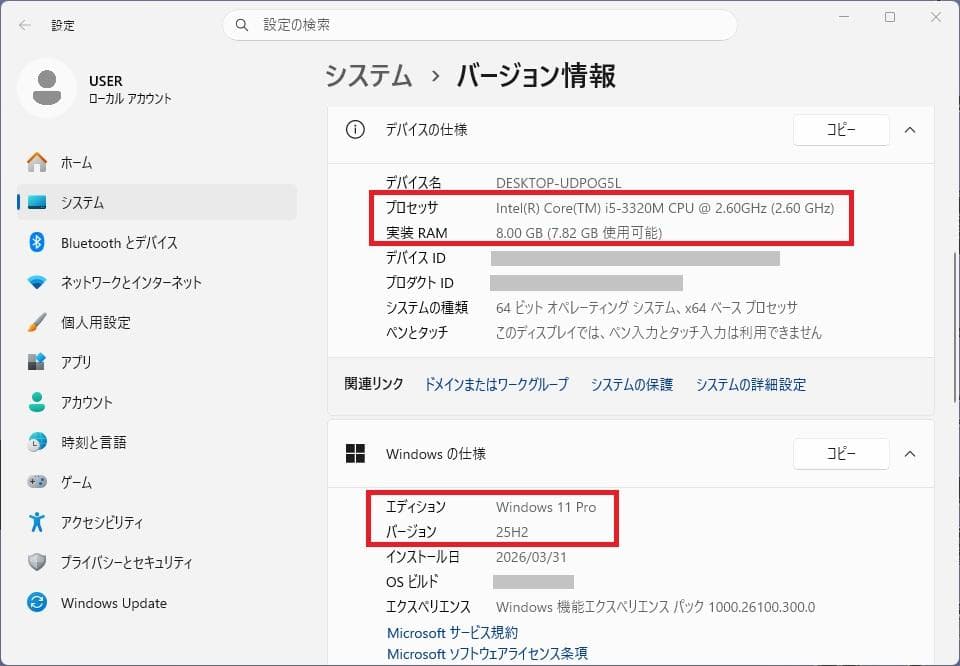Open the システムの保護 link
Viewport: 960px width, 666px height.
tap(631, 385)
